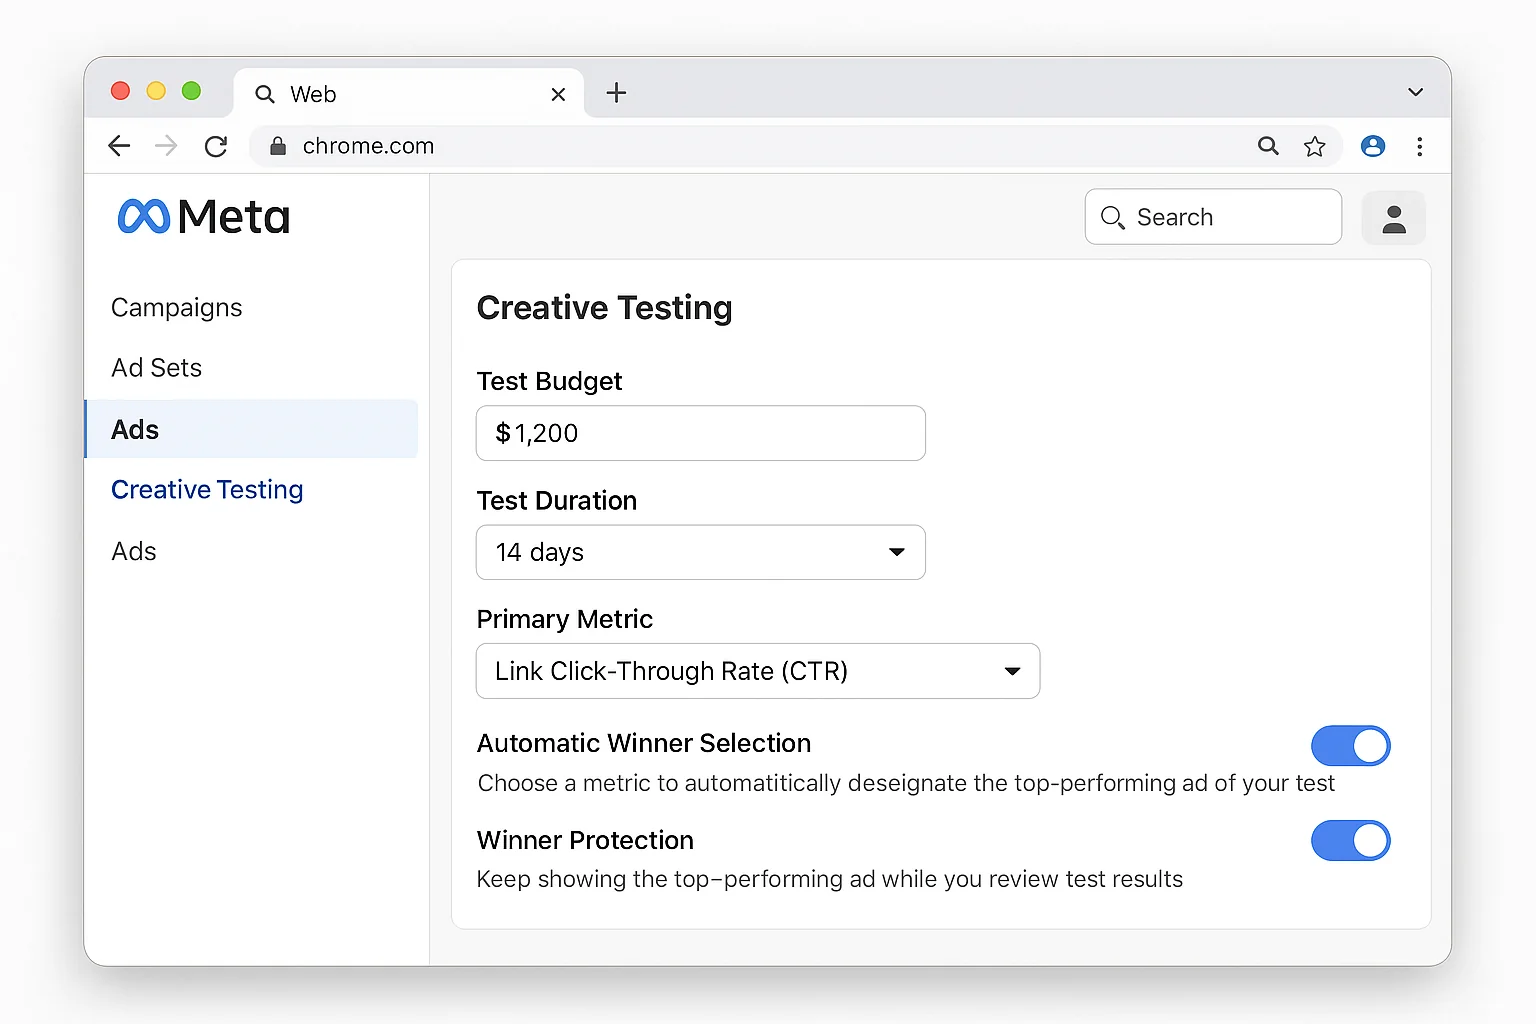Open the browser three-dot menu
This screenshot has height=1024, width=1536.
1420,146
